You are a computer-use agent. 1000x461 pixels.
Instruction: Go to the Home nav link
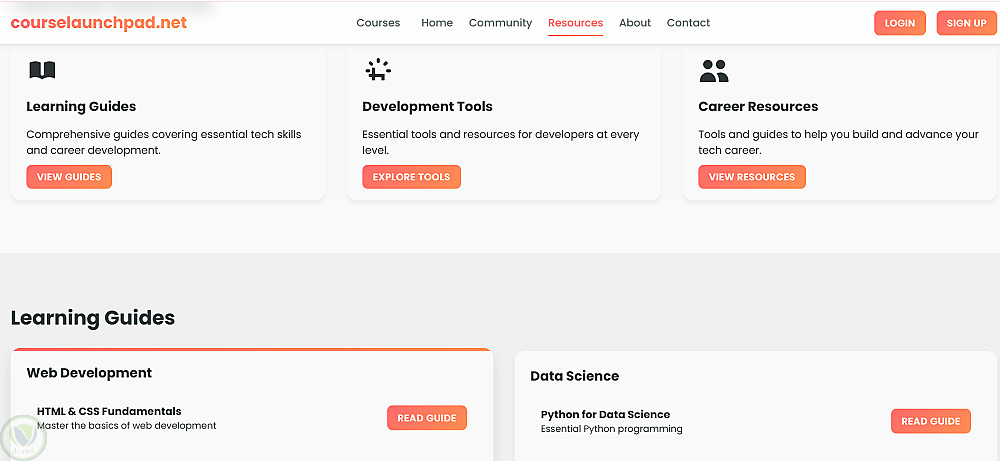(437, 23)
